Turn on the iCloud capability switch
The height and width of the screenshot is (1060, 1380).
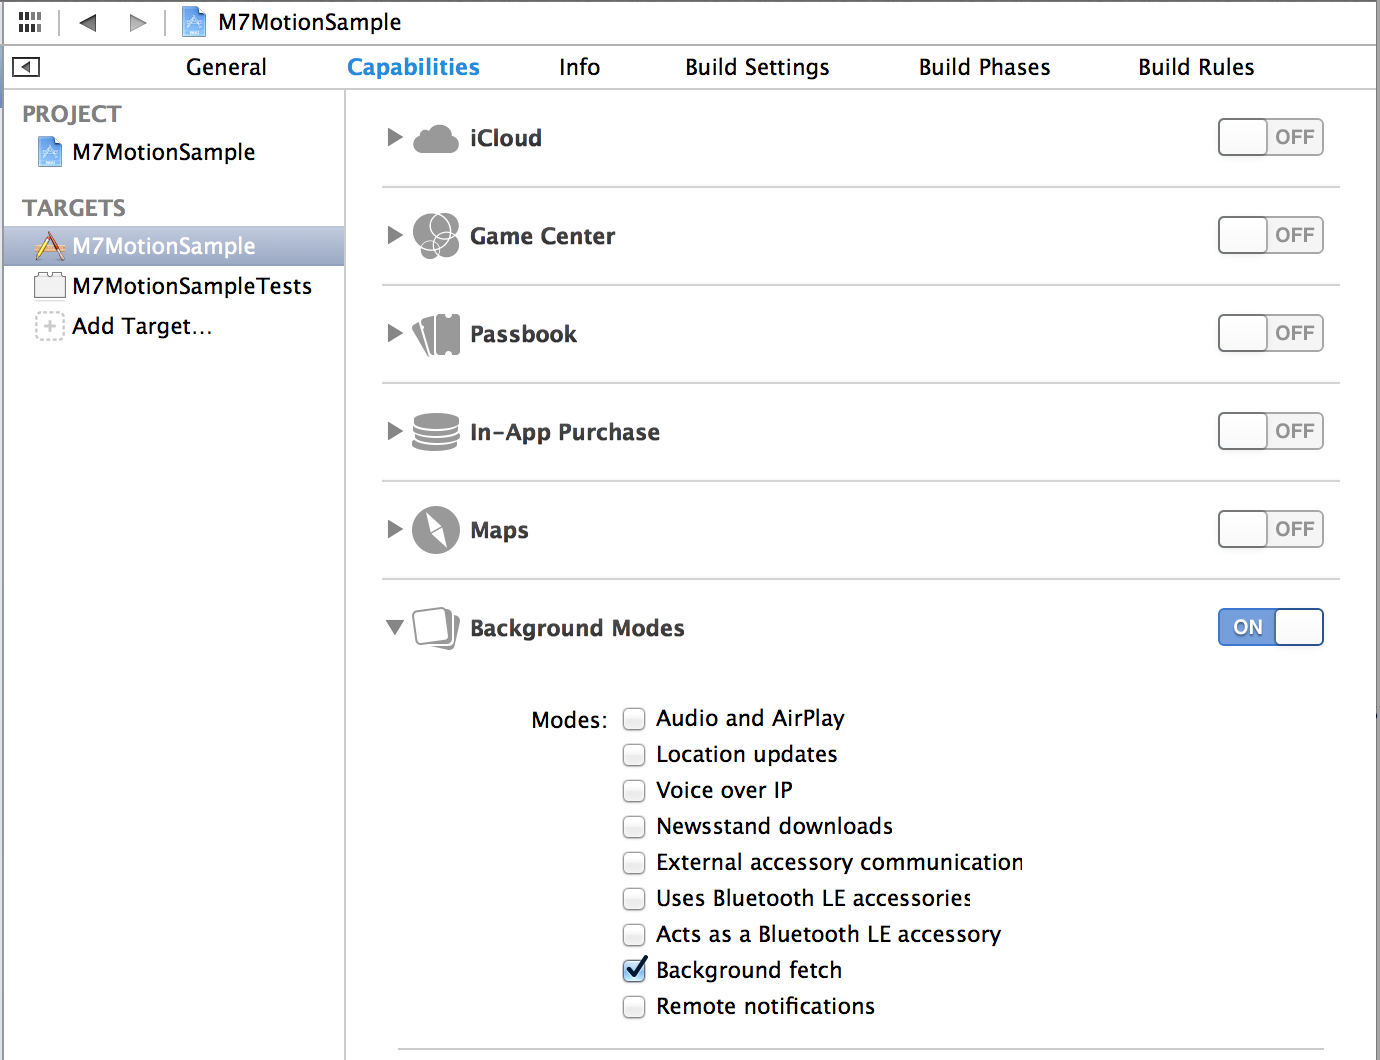click(1270, 137)
